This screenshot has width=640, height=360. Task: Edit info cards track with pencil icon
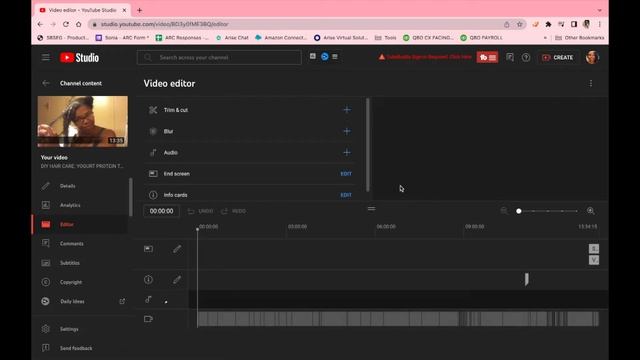pyautogui.click(x=177, y=280)
